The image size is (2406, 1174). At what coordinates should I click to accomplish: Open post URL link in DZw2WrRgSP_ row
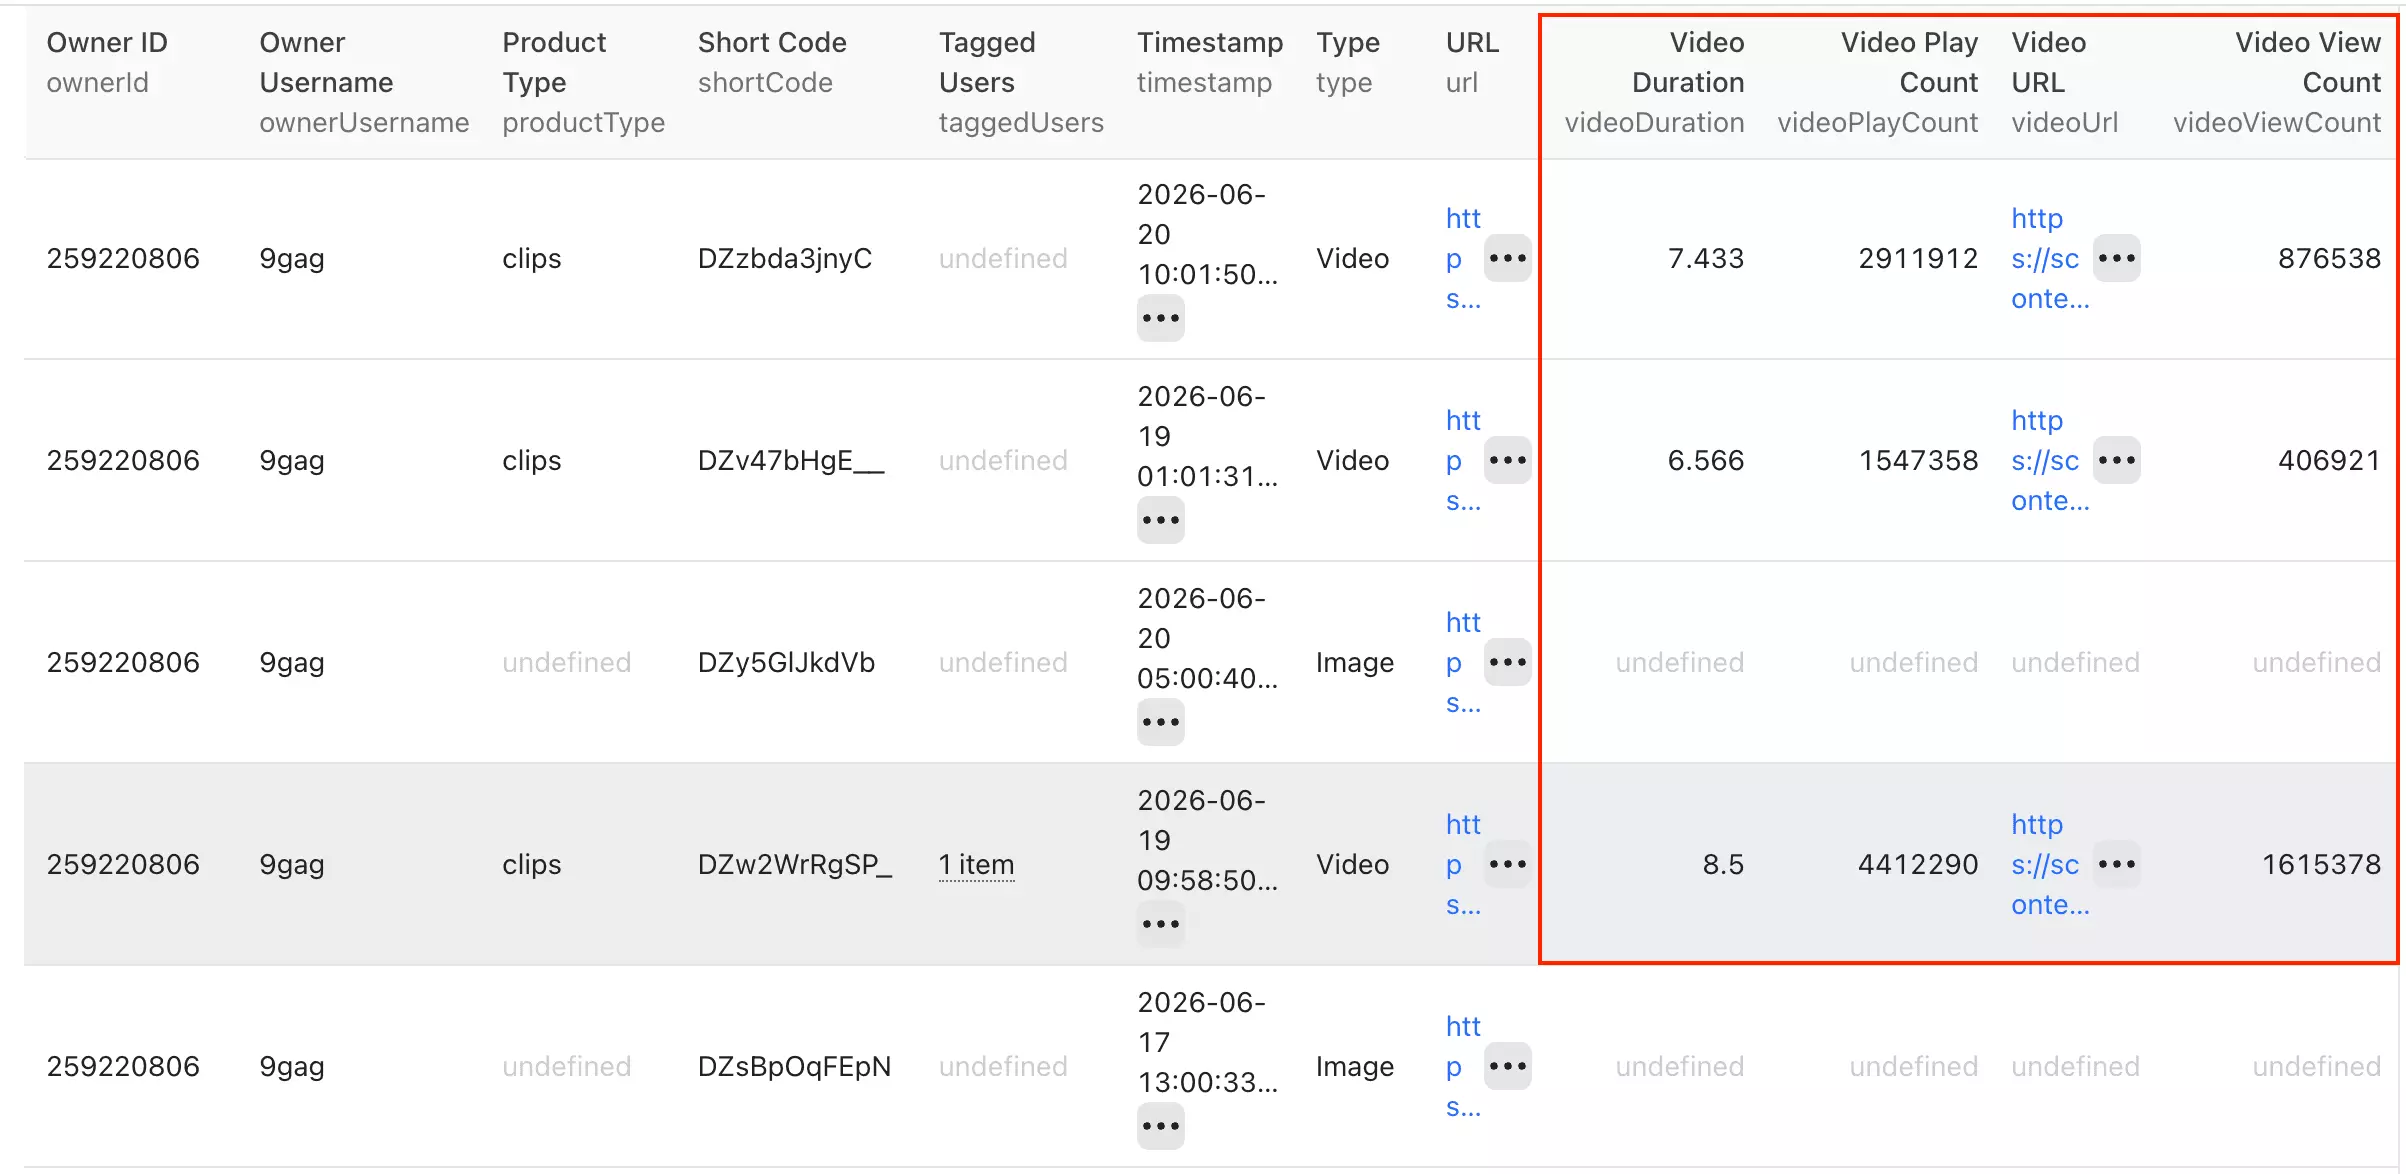point(1463,864)
